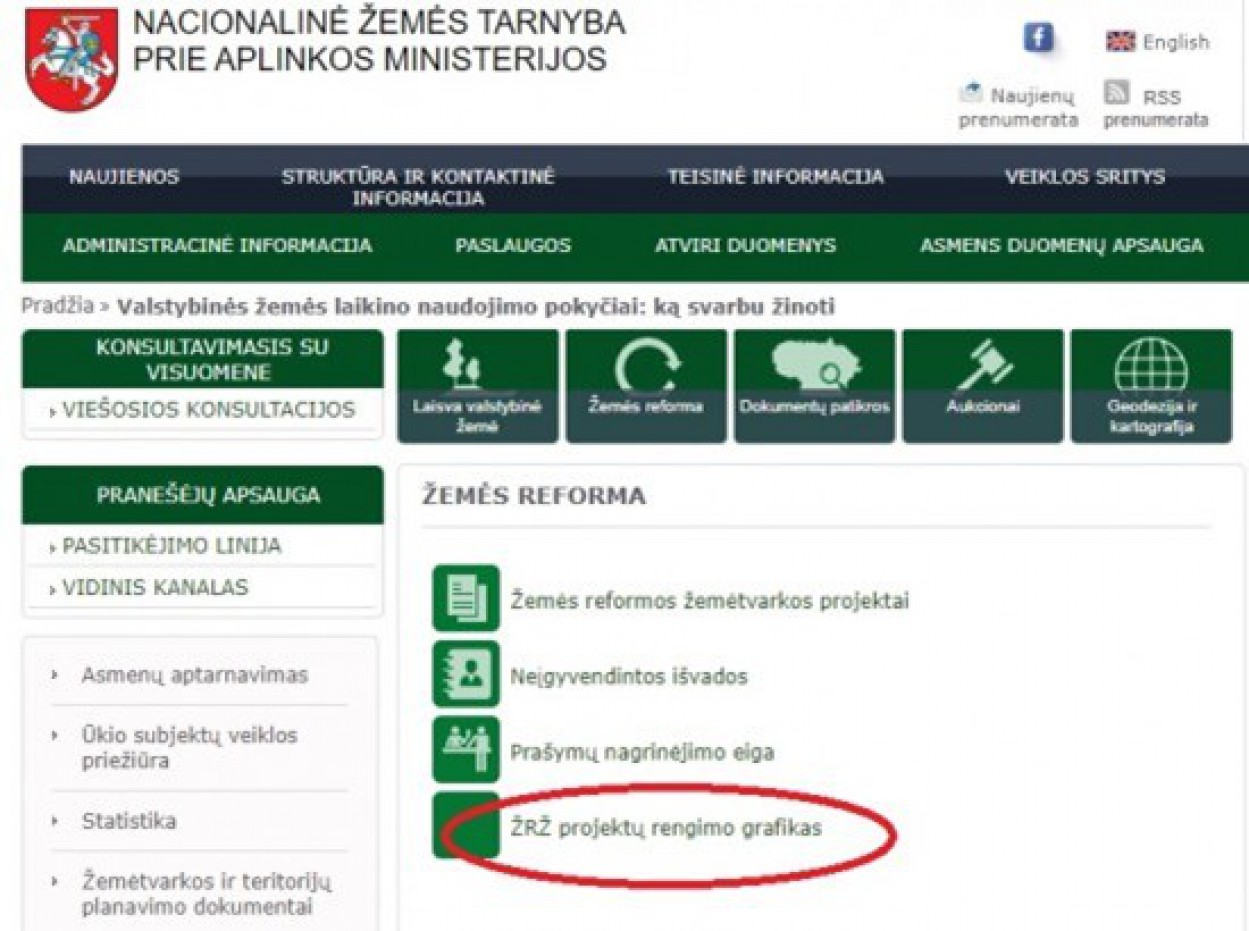The image size is (1249, 931).
Task: Select the Žemės reforma tile icon
Action: tap(646, 370)
